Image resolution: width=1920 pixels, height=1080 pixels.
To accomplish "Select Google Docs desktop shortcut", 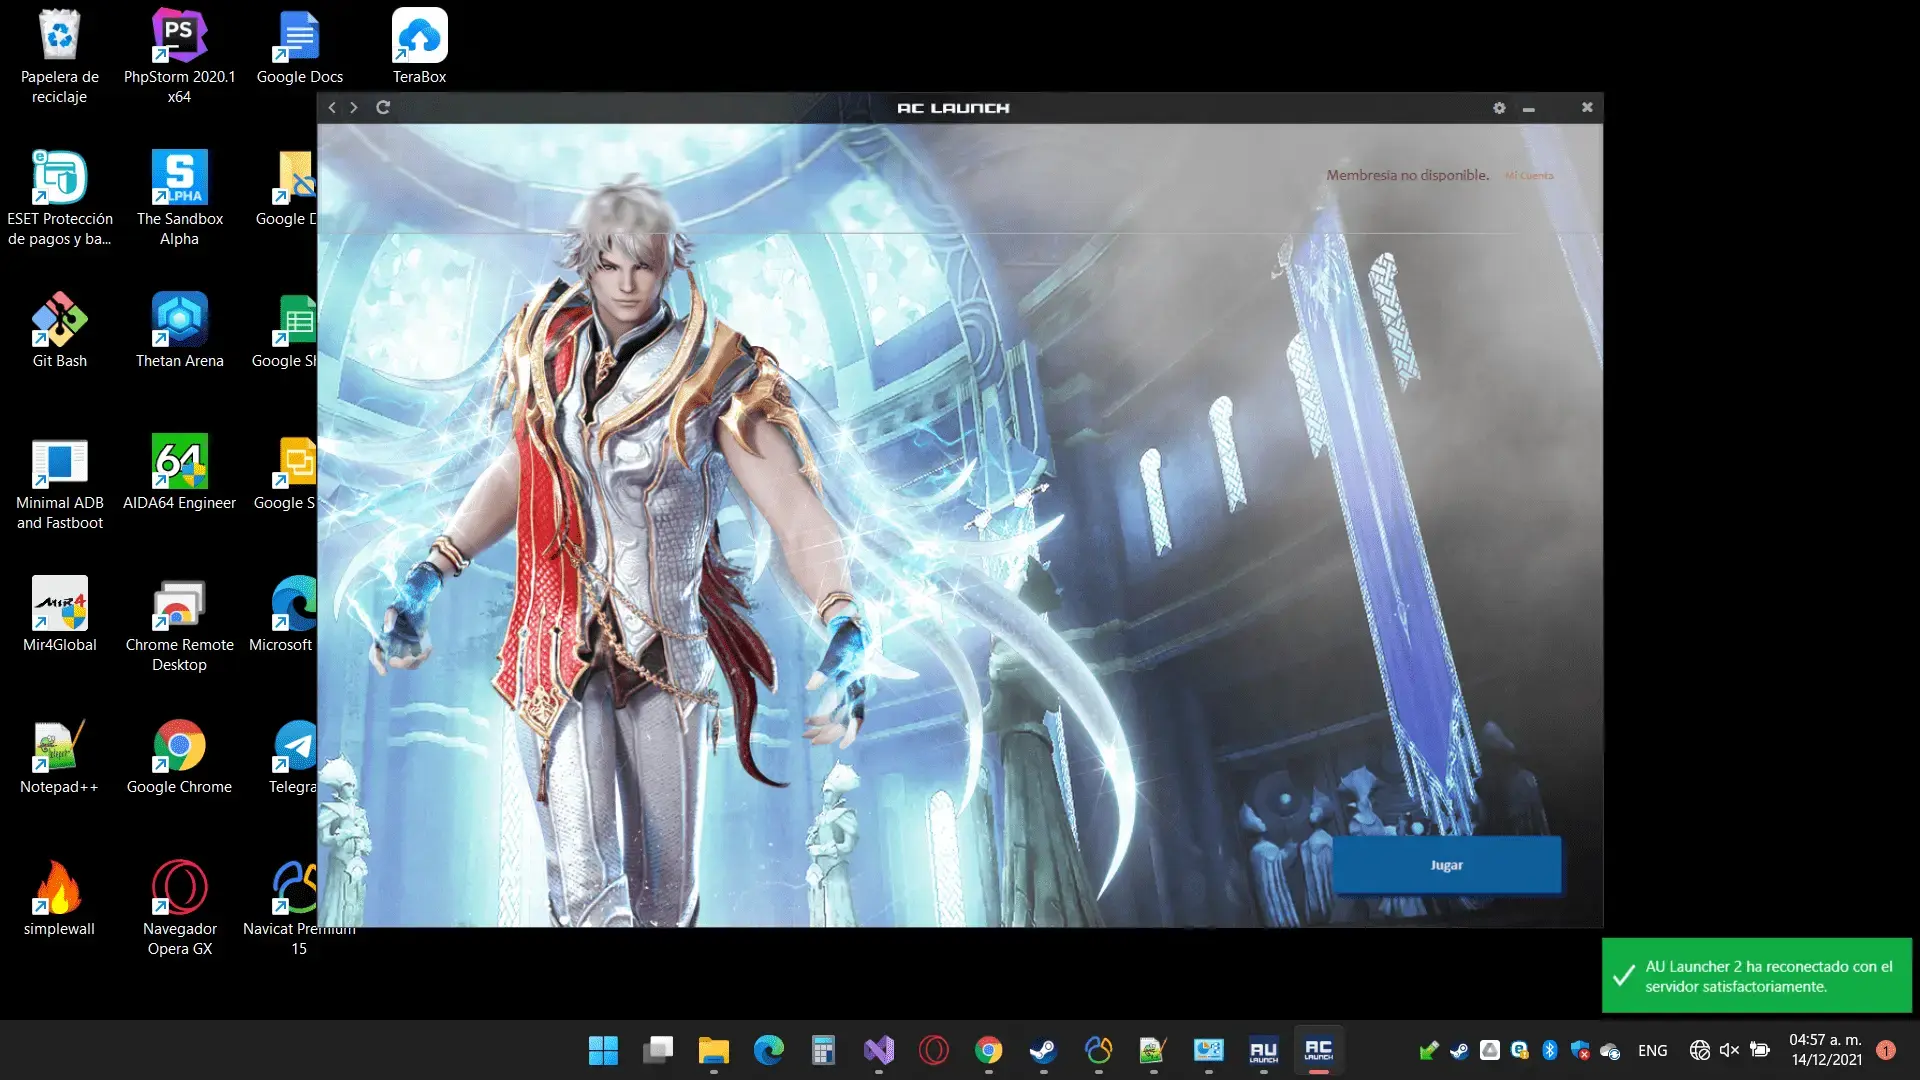I will pyautogui.click(x=300, y=47).
